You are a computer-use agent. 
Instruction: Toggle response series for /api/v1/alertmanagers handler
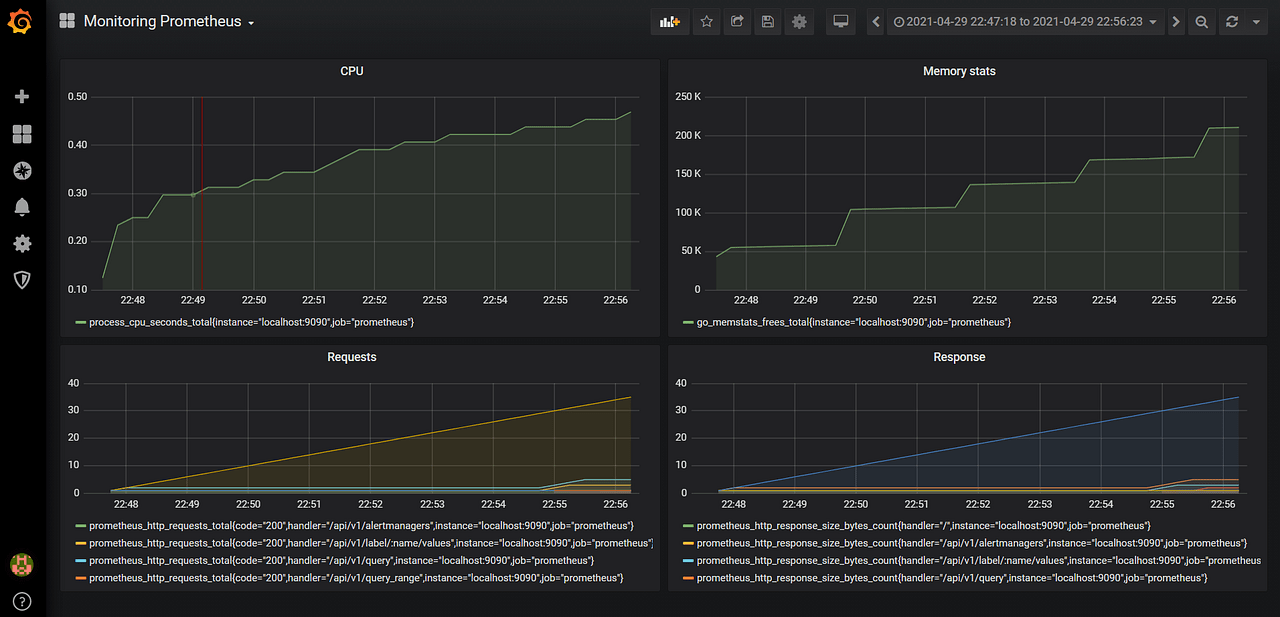[x=973, y=543]
